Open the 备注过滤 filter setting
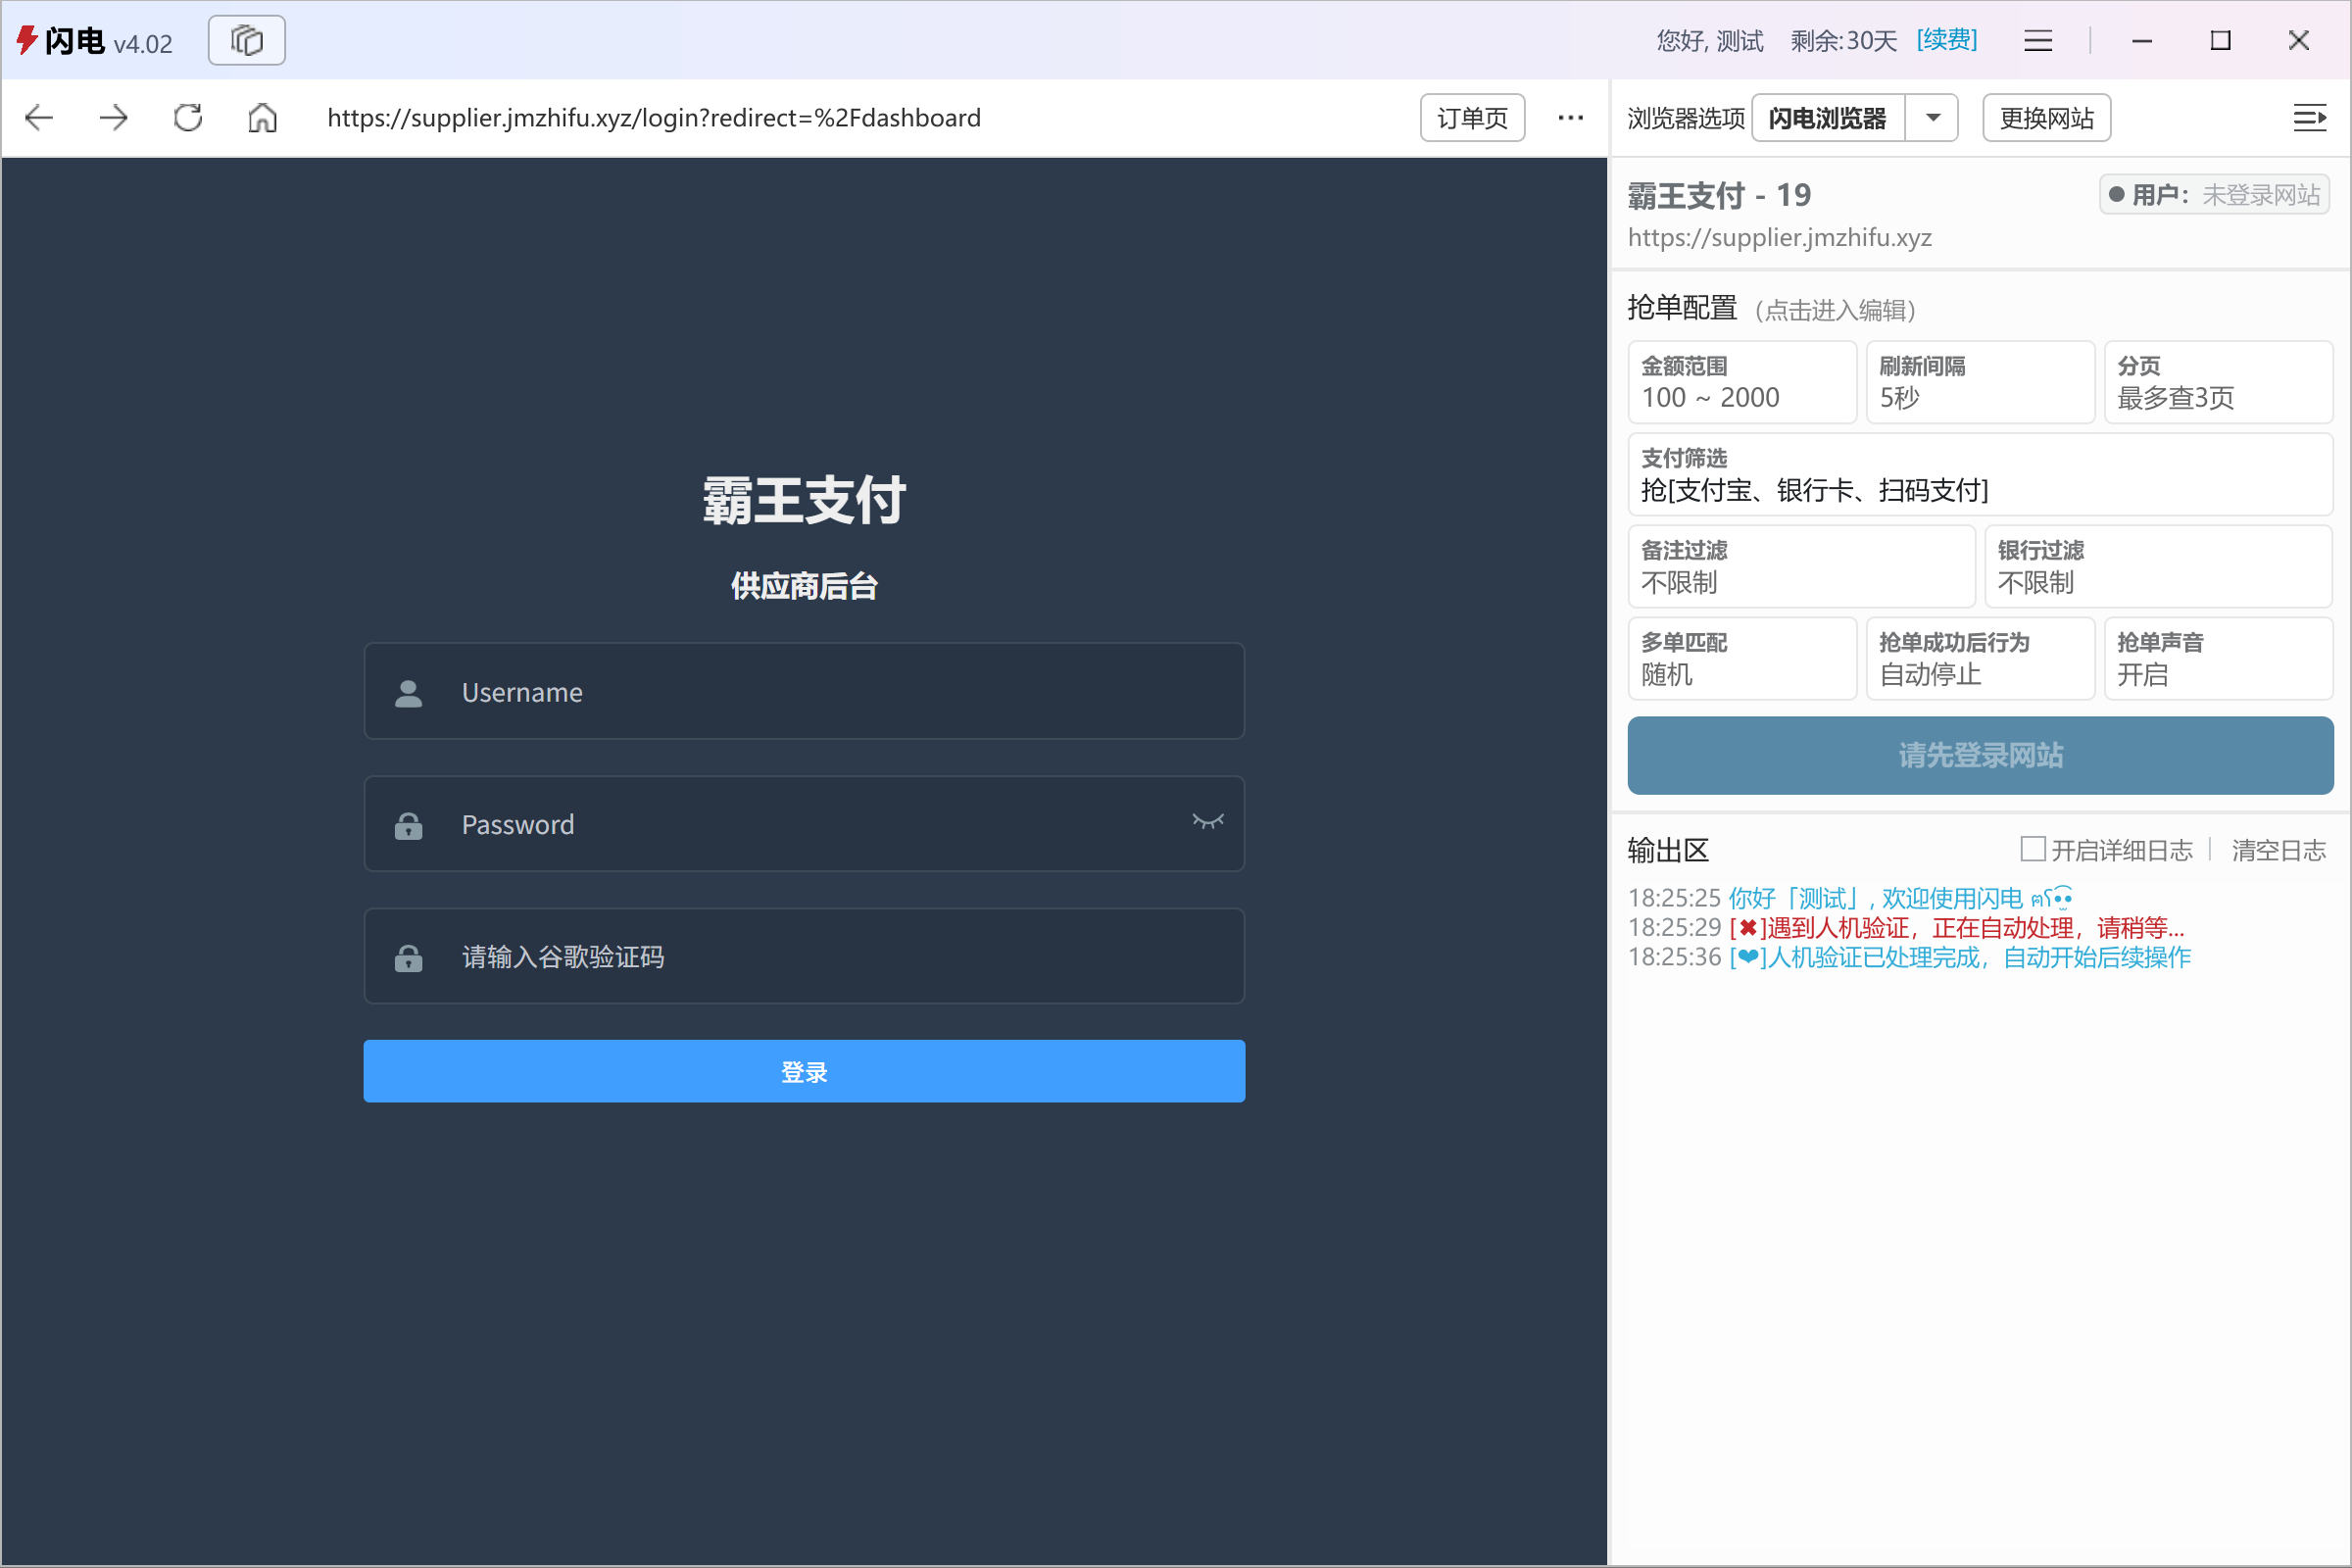Image resolution: width=2352 pixels, height=1568 pixels. point(1800,565)
